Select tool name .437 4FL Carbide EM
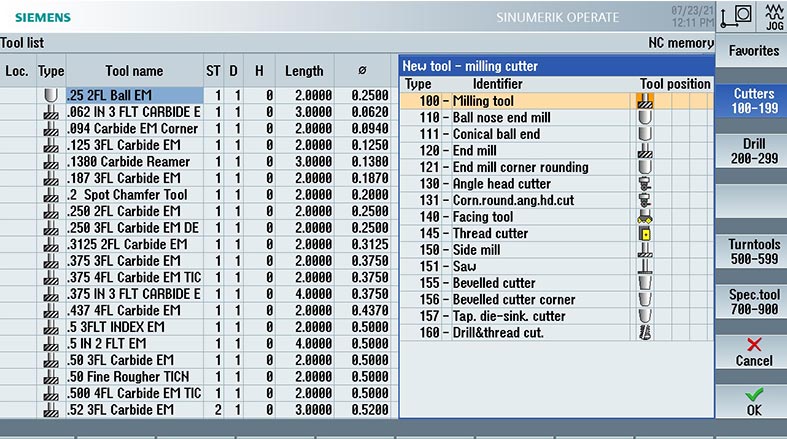This screenshot has height=439, width=787. pyautogui.click(x=135, y=311)
